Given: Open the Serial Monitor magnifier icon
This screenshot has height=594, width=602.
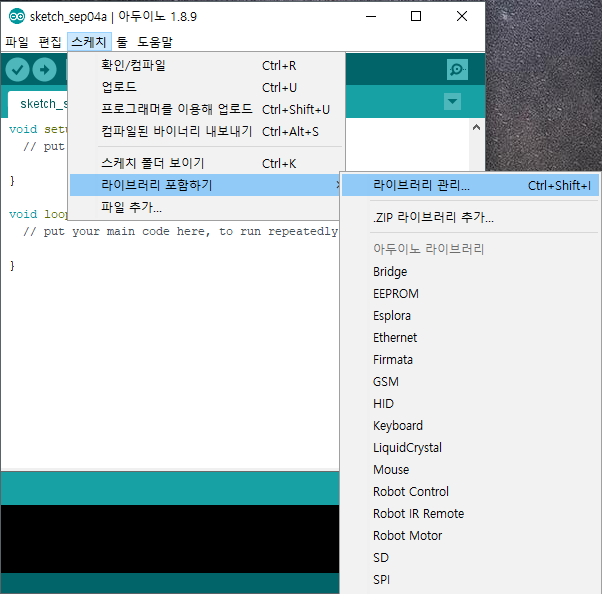Looking at the screenshot, I should 457,69.
